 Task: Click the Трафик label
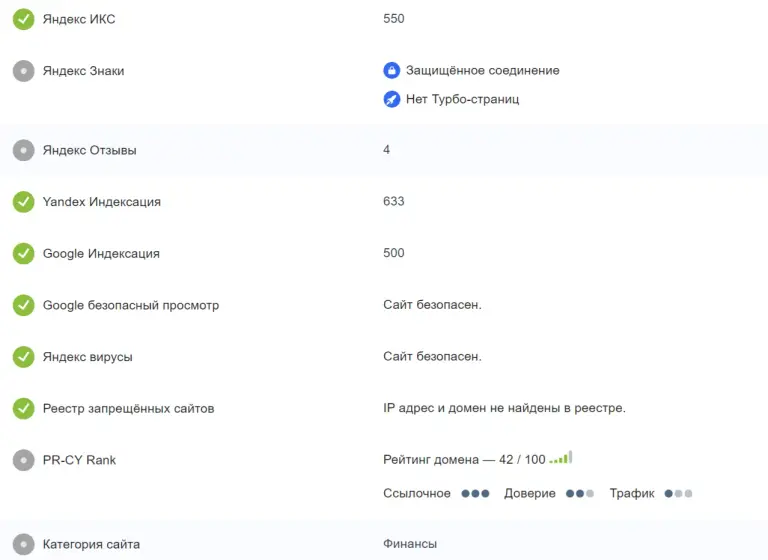coord(632,493)
